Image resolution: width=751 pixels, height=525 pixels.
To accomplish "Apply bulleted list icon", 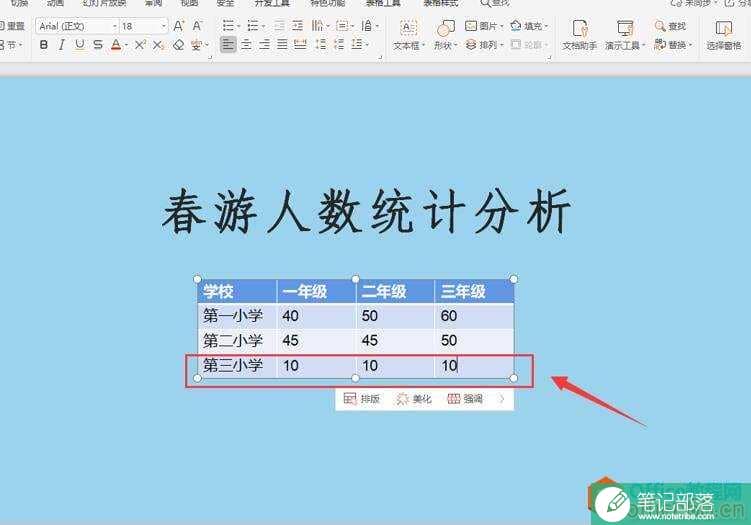I will tap(228, 26).
